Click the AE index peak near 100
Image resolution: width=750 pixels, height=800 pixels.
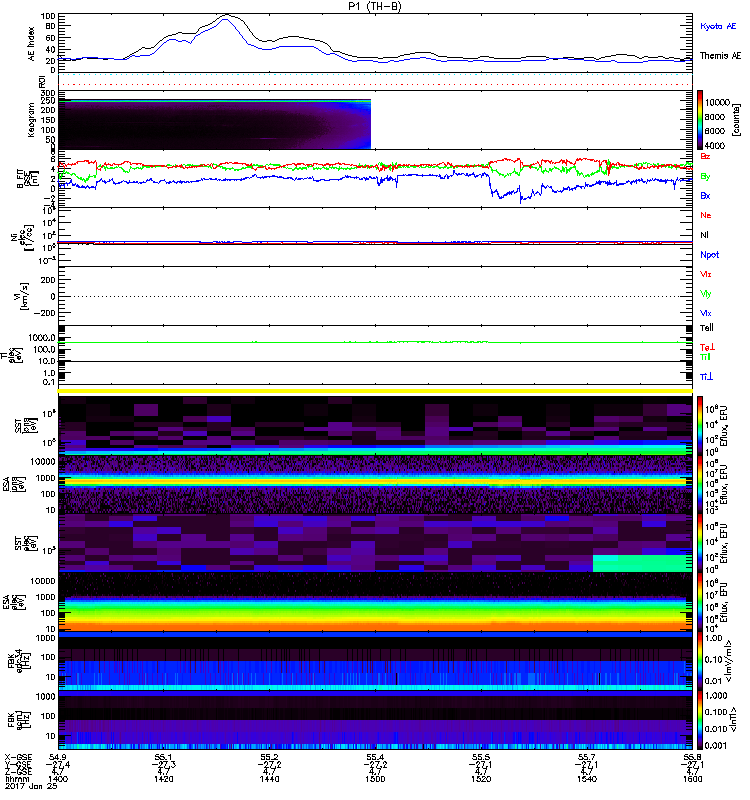(x=225, y=16)
